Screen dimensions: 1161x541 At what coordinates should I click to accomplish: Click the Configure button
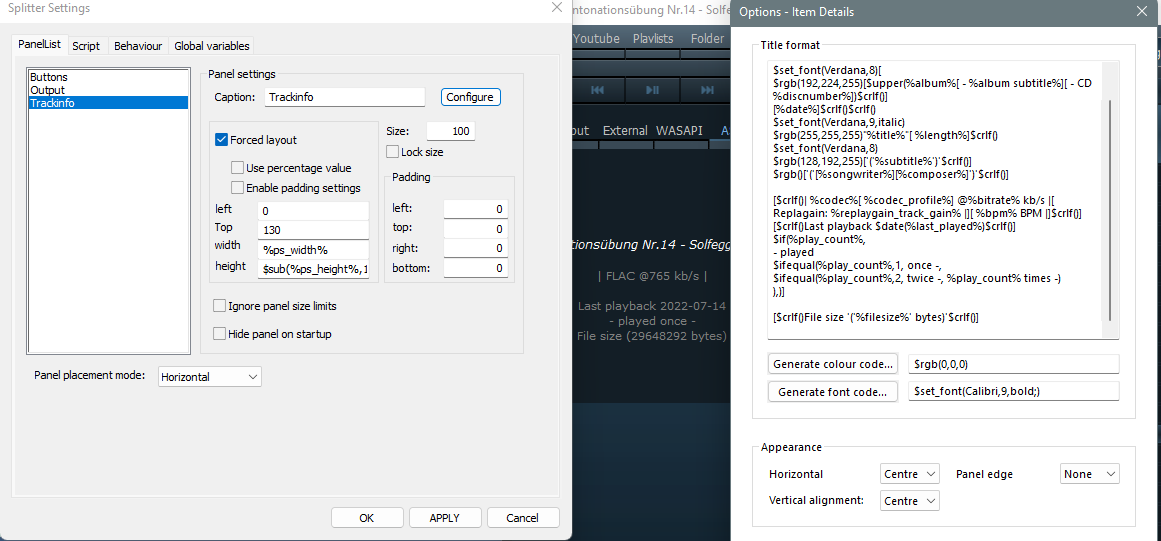point(470,97)
